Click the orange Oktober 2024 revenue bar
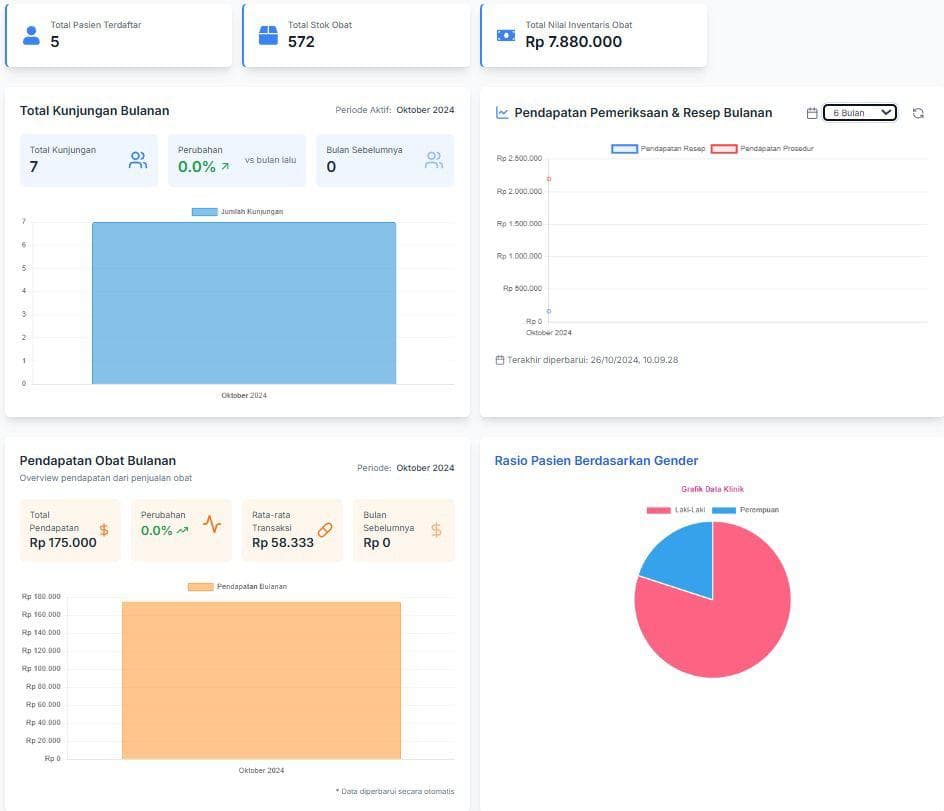 (261, 680)
